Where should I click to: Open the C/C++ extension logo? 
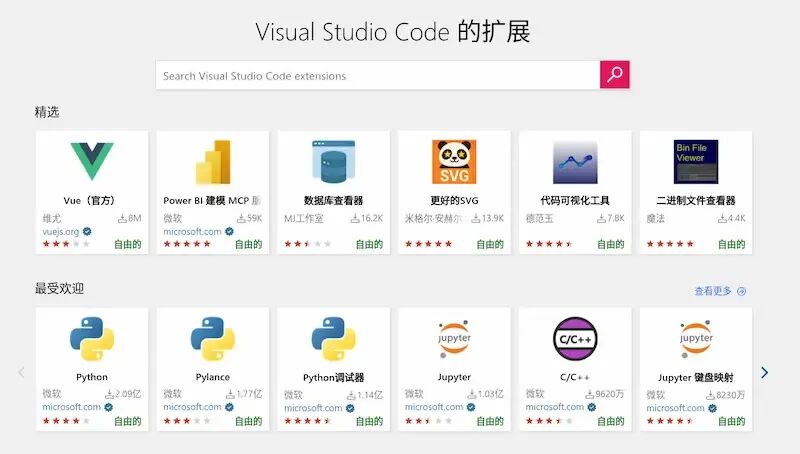(575, 339)
